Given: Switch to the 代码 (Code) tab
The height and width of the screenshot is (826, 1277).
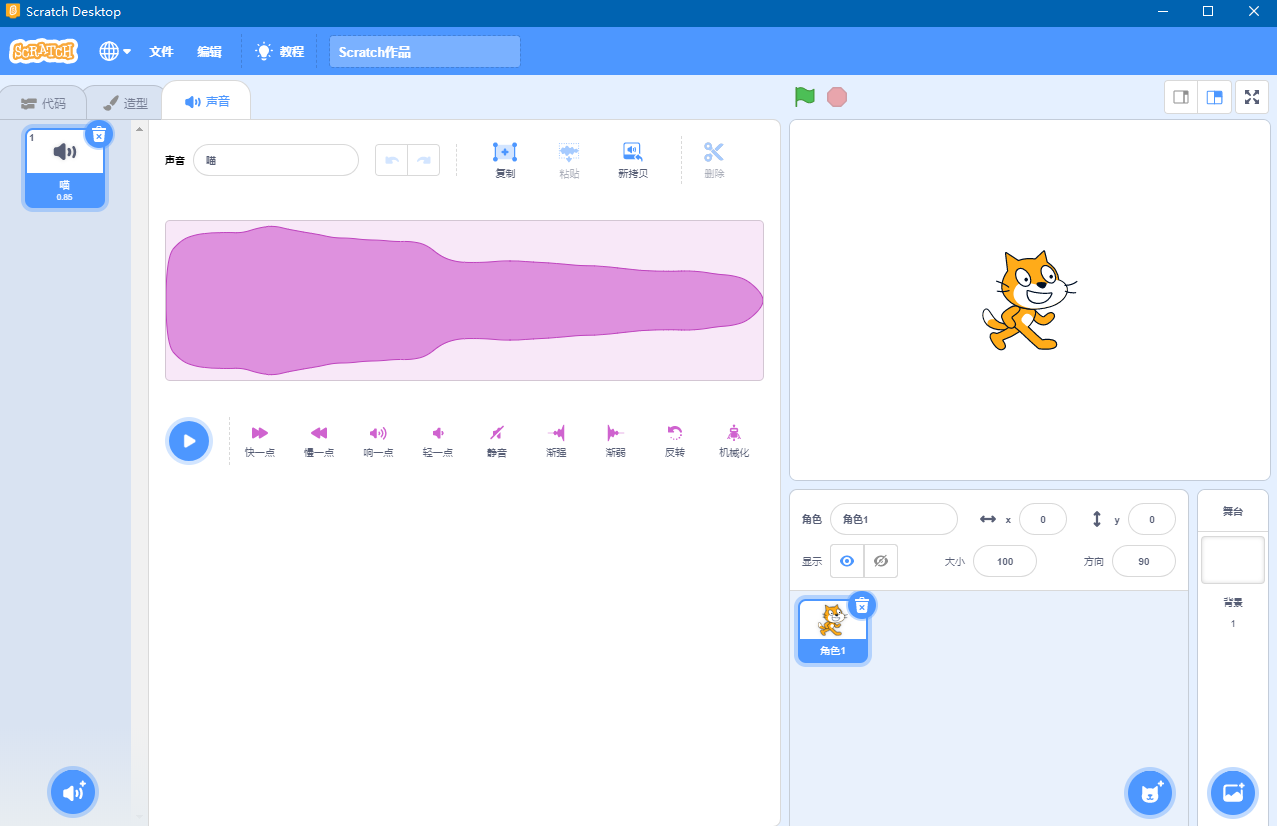Looking at the screenshot, I should pyautogui.click(x=44, y=100).
